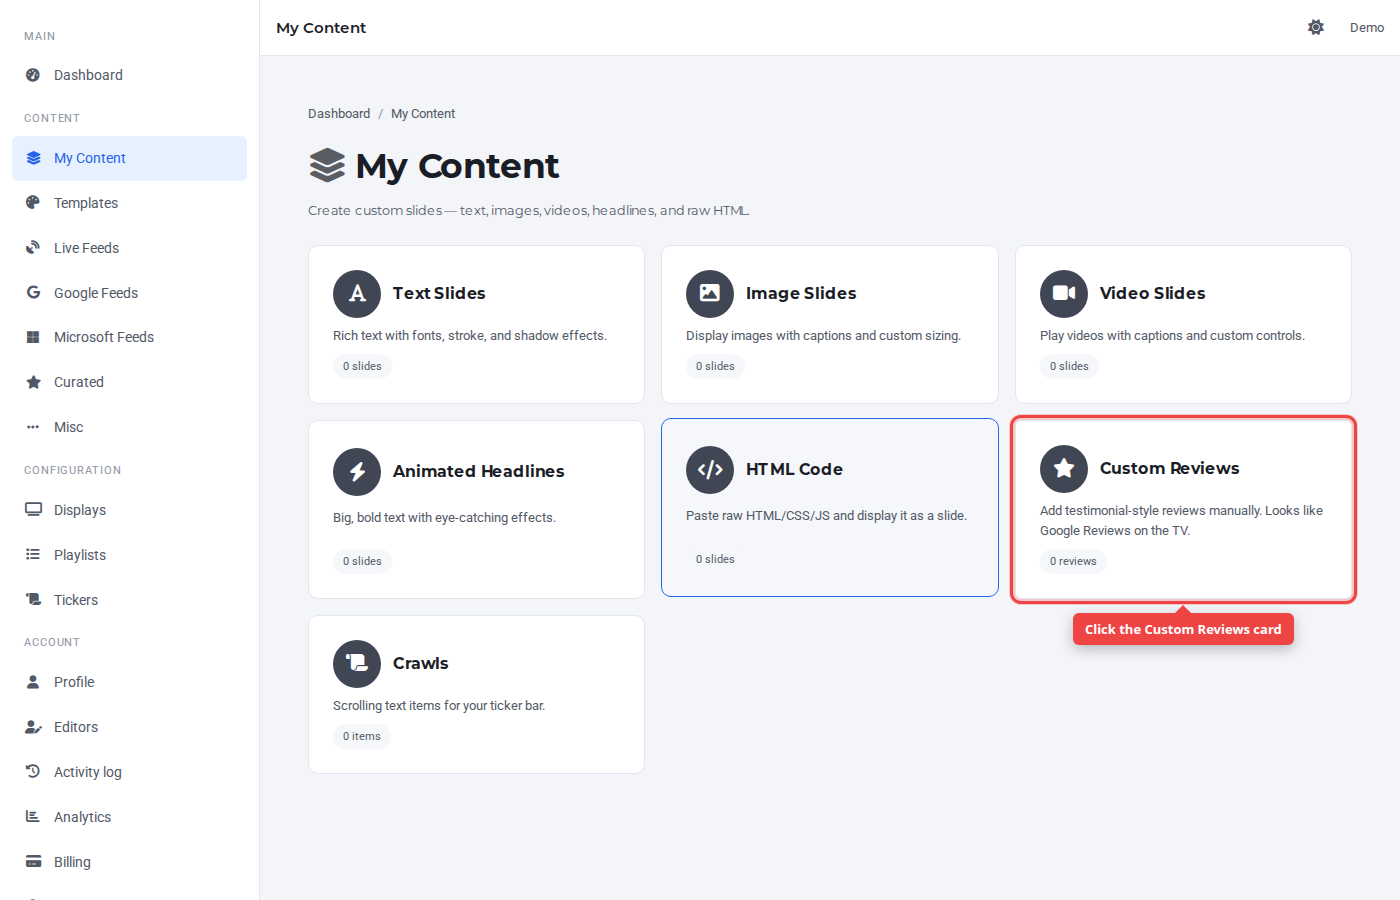The height and width of the screenshot is (900, 1400).
Task: Click the Google Feeds G icon
Action: click(33, 292)
